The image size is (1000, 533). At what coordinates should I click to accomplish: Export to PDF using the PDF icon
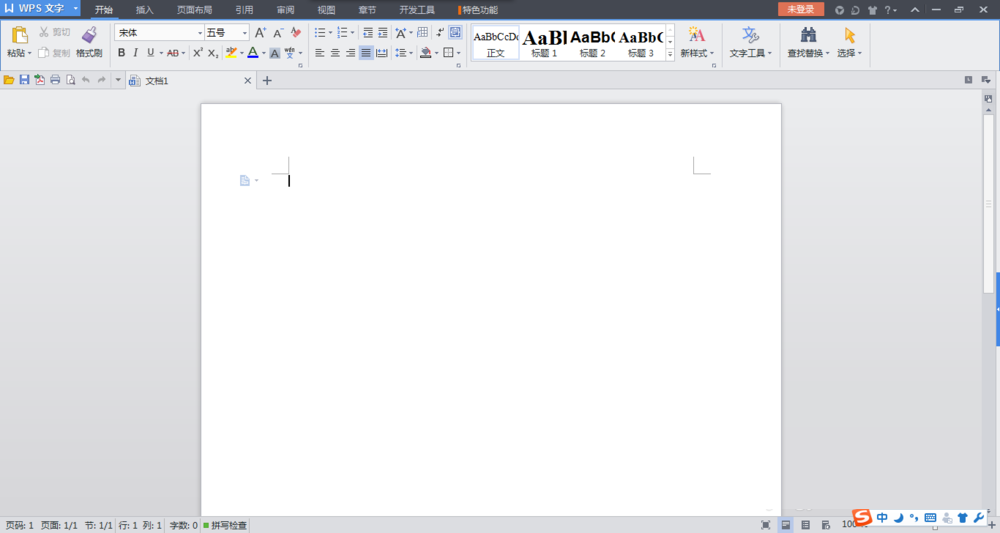coord(40,80)
